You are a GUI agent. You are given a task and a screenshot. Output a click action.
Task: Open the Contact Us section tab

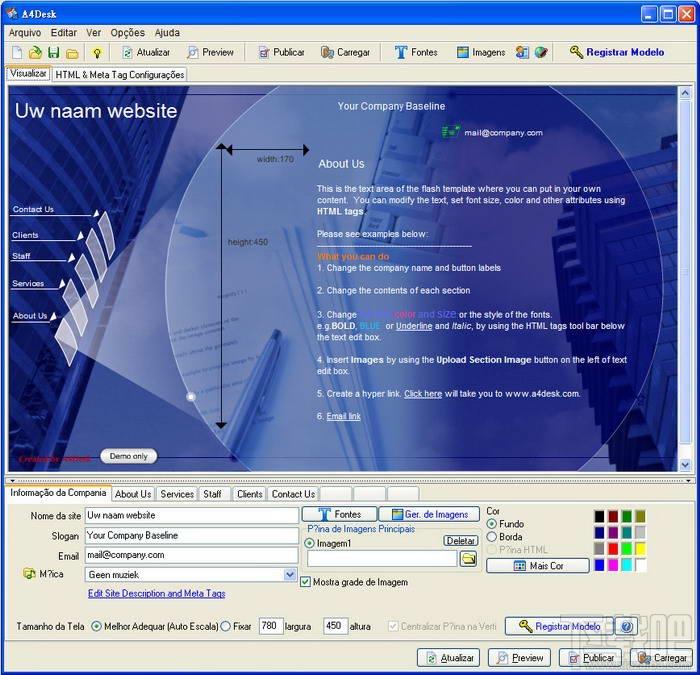coord(293,494)
